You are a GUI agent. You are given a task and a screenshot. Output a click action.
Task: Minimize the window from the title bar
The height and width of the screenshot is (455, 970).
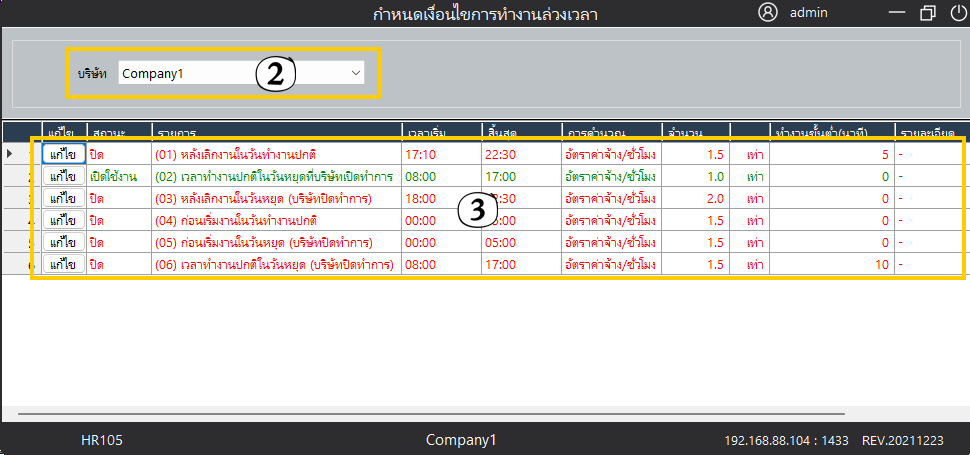tap(898, 13)
